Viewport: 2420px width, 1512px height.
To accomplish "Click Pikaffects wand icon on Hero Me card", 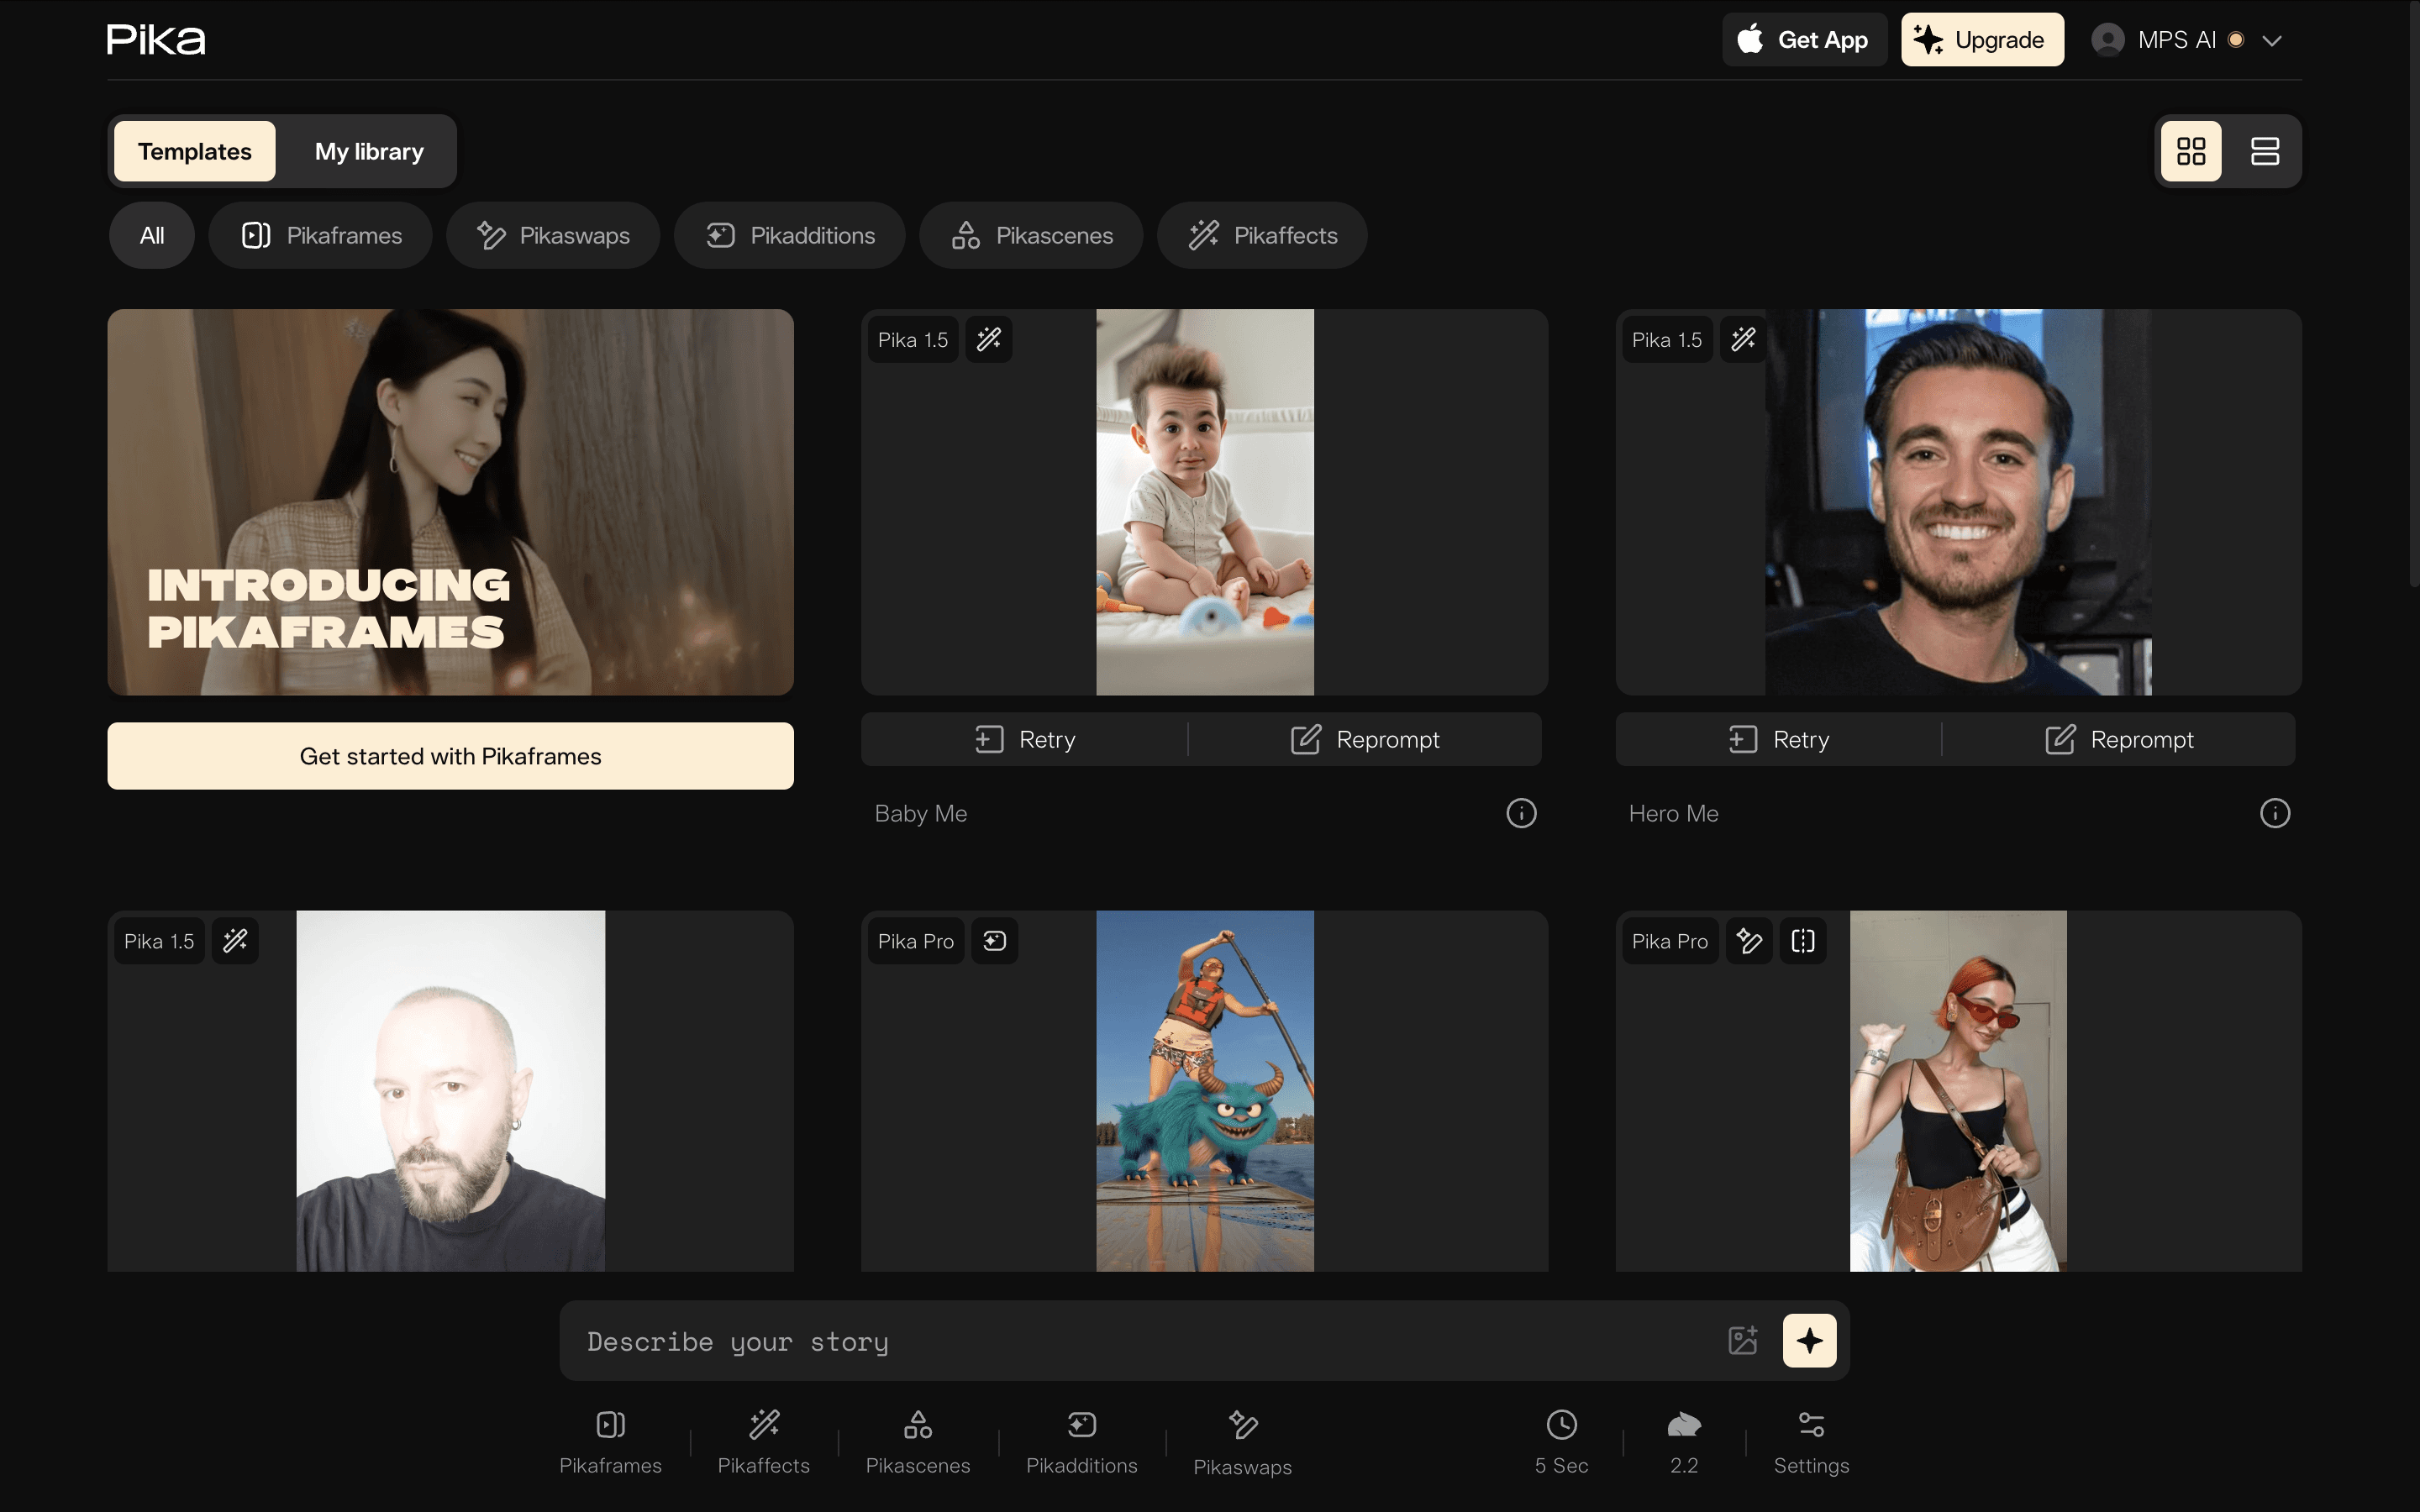I will [1743, 340].
